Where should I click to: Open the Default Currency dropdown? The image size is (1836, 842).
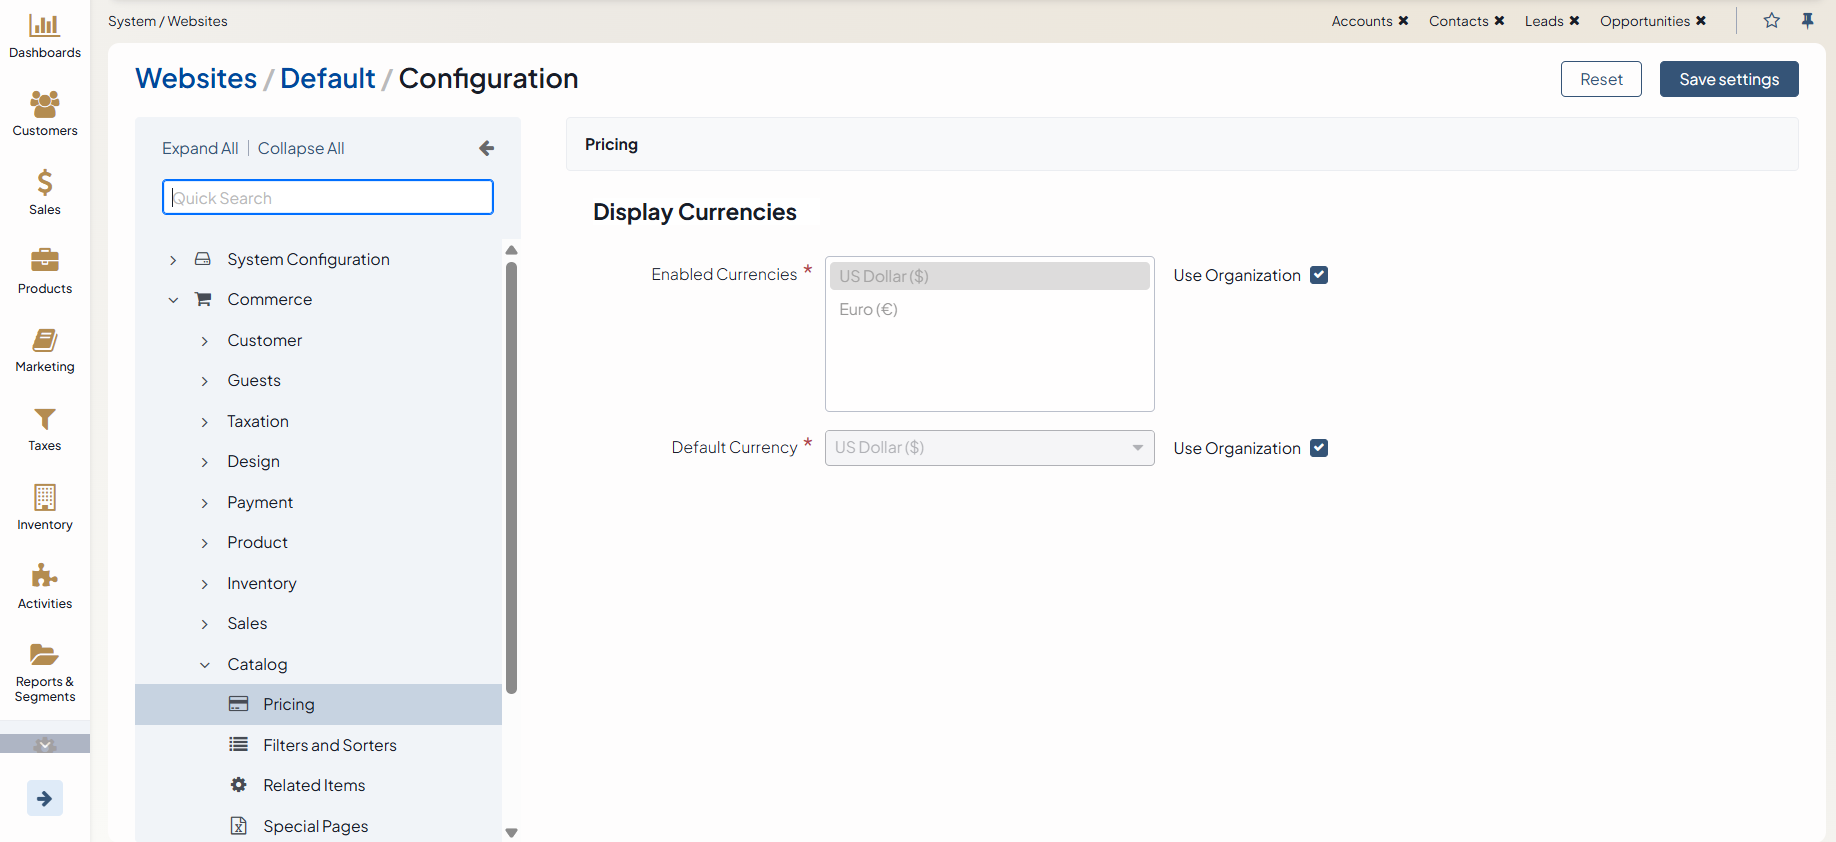click(x=989, y=448)
